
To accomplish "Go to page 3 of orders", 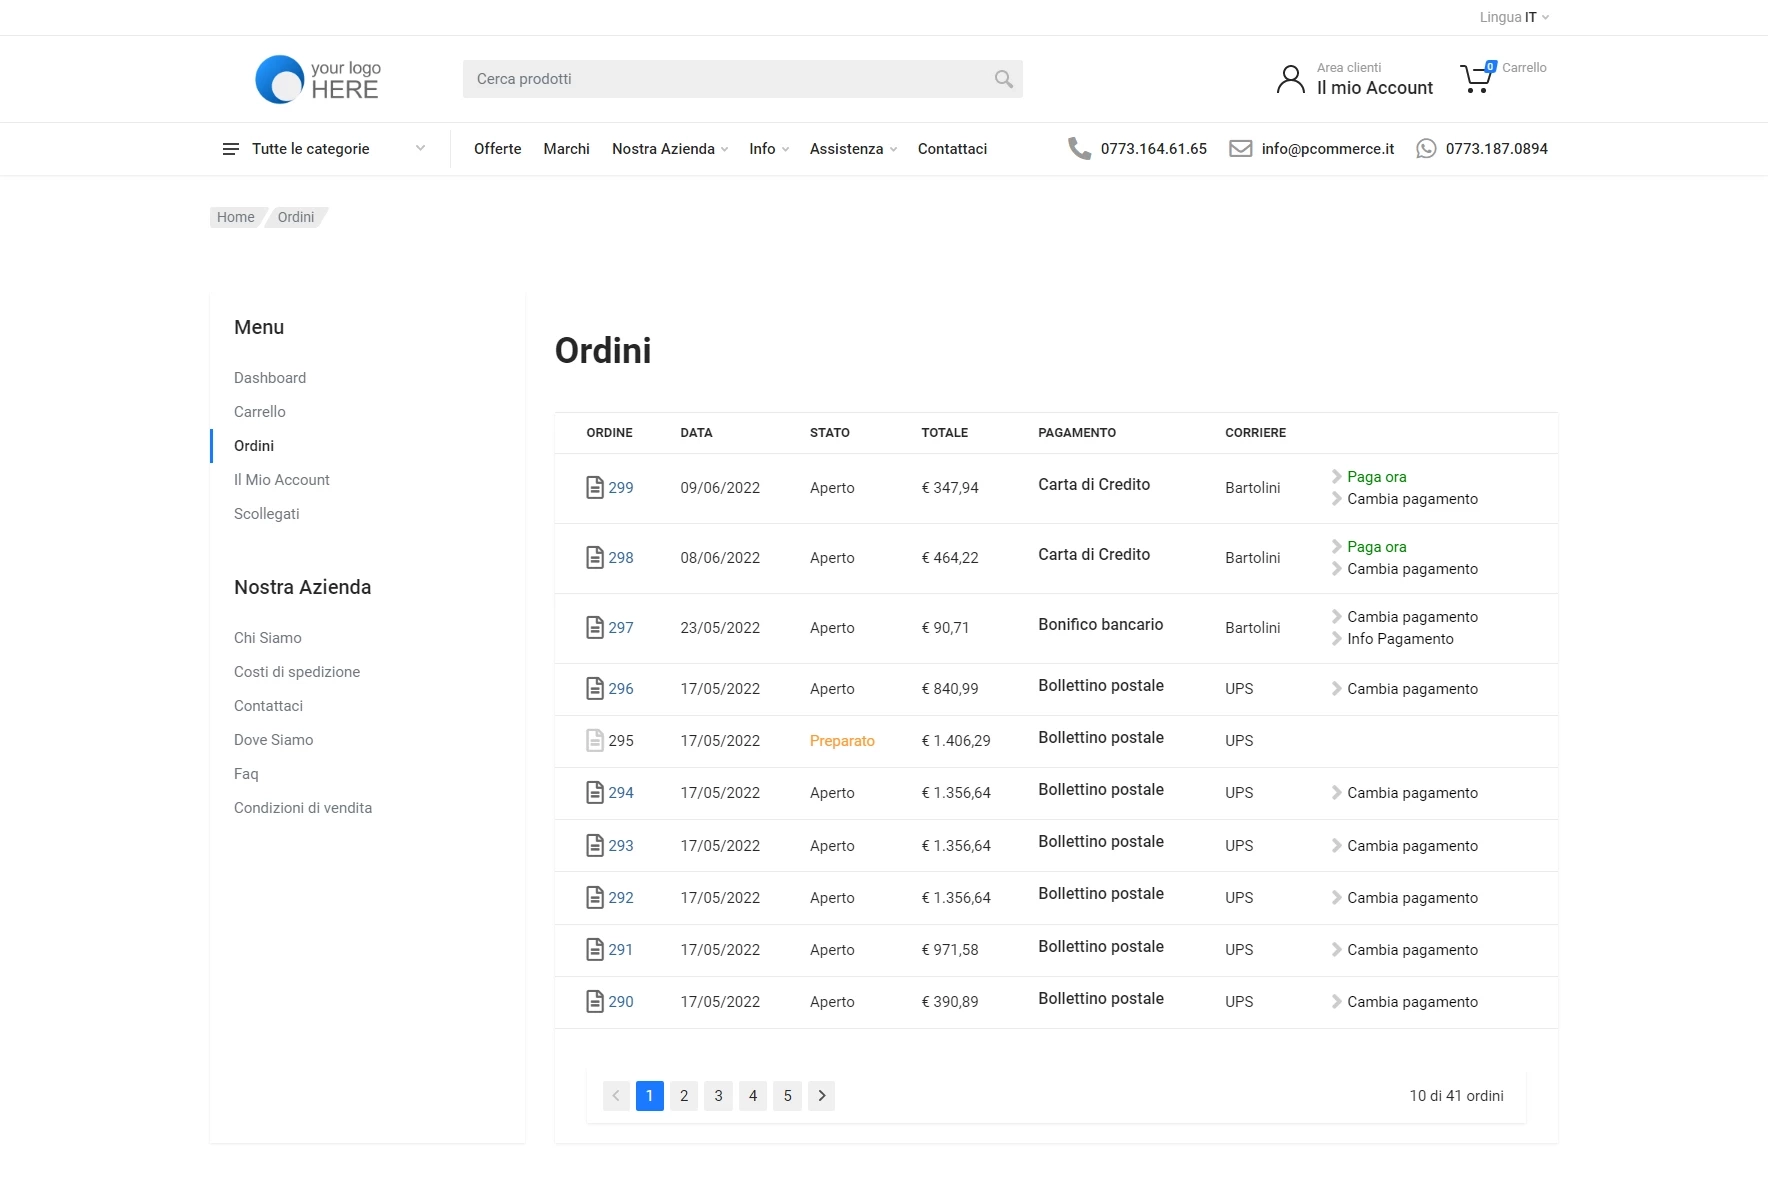I will click(718, 1096).
